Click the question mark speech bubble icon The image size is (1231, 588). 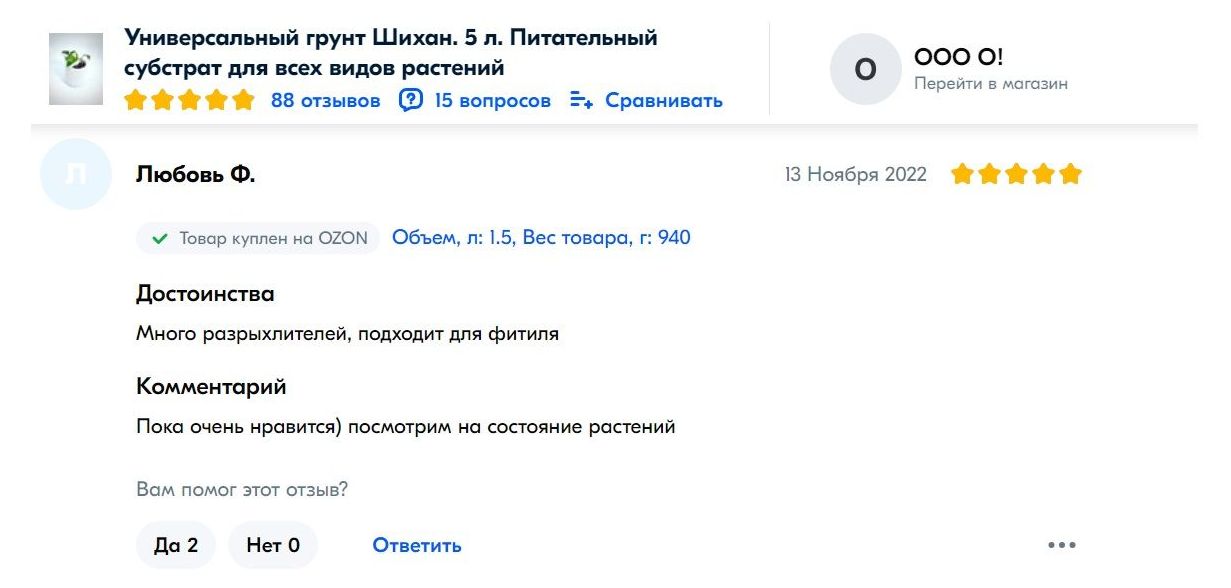(x=411, y=101)
